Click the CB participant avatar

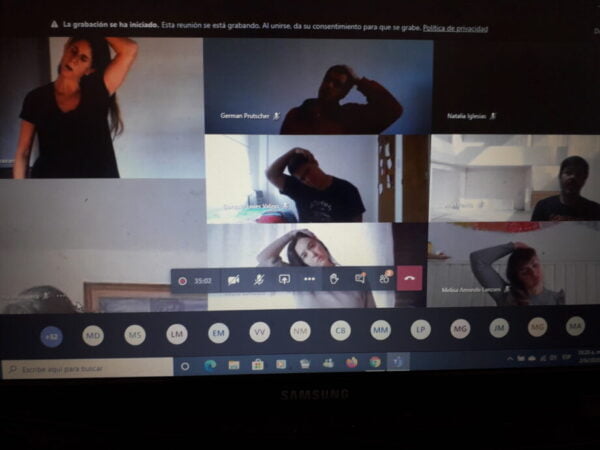tap(341, 330)
